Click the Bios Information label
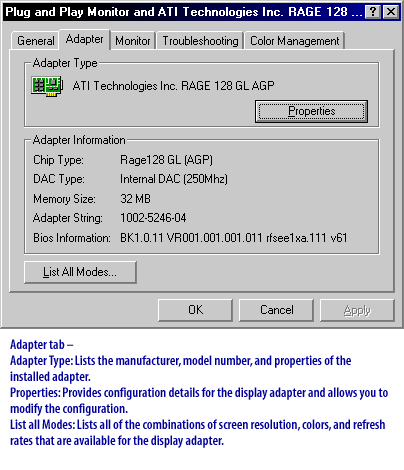404x470 pixels. [x=72, y=238]
